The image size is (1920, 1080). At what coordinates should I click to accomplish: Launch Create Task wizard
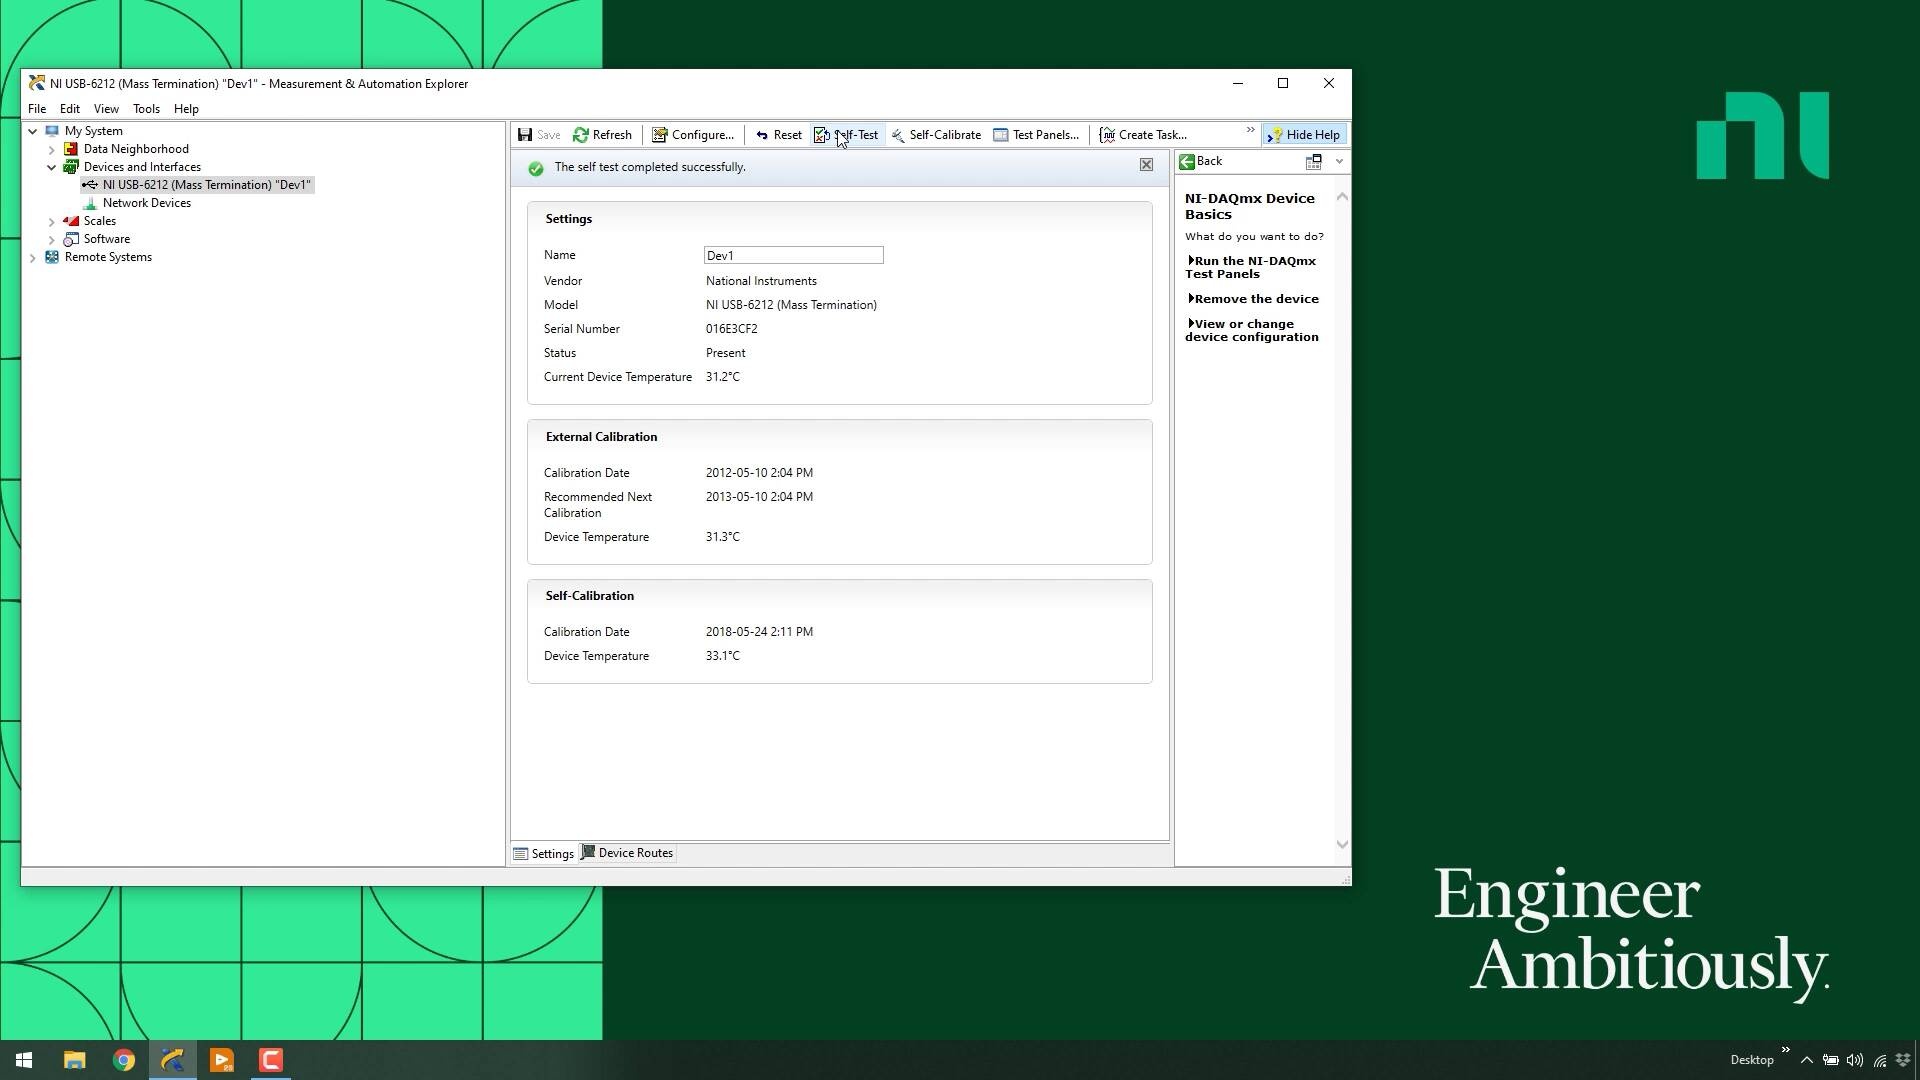click(1143, 135)
